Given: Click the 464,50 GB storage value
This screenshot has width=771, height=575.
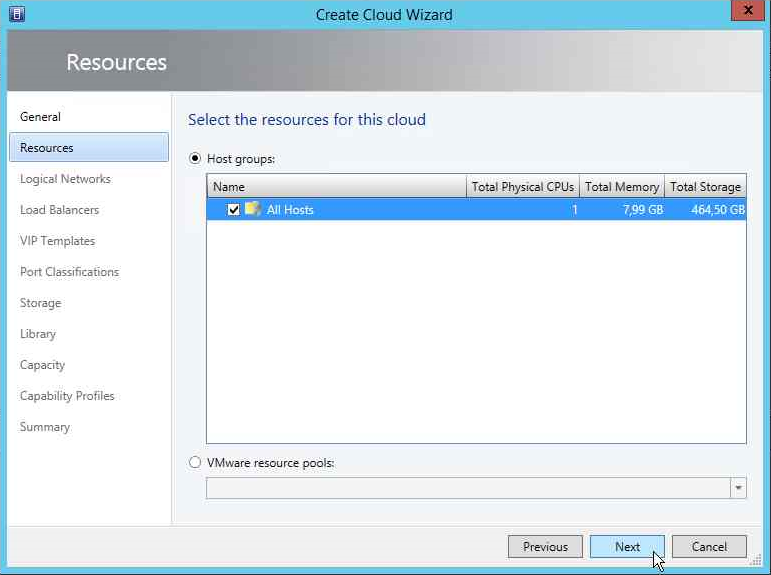Looking at the screenshot, I should (717, 210).
